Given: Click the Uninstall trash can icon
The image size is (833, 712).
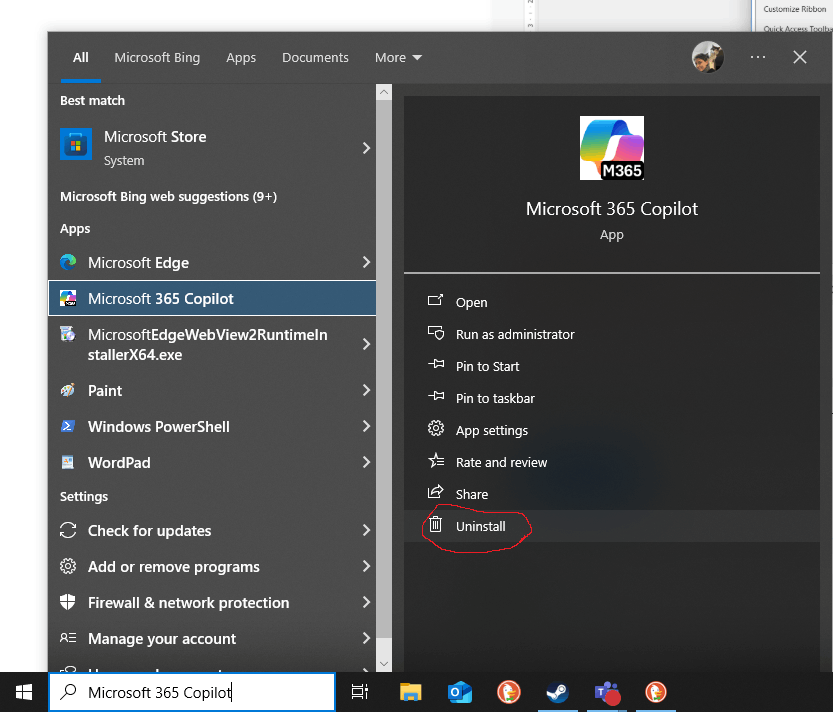Looking at the screenshot, I should point(436,525).
